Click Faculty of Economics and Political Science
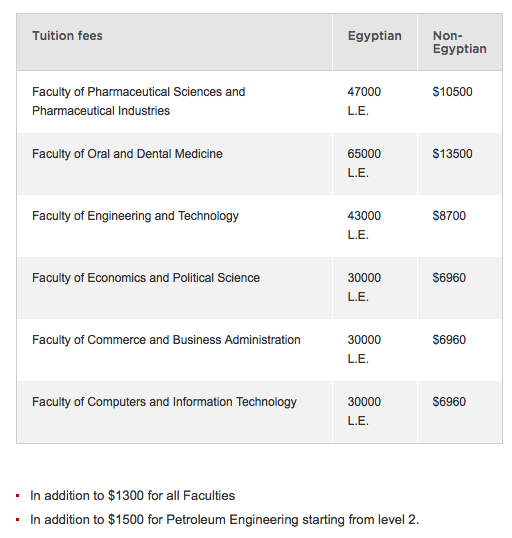 click(146, 278)
